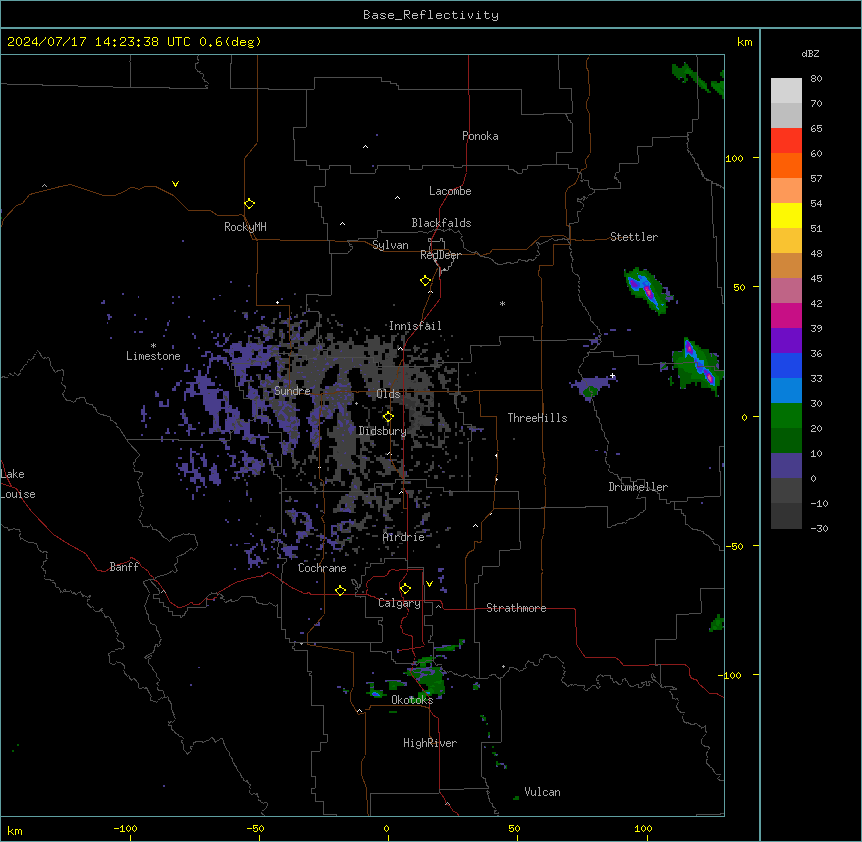Screen dimensions: 862x842
Task: Select the Innisfail label
Action: [x=415, y=326]
